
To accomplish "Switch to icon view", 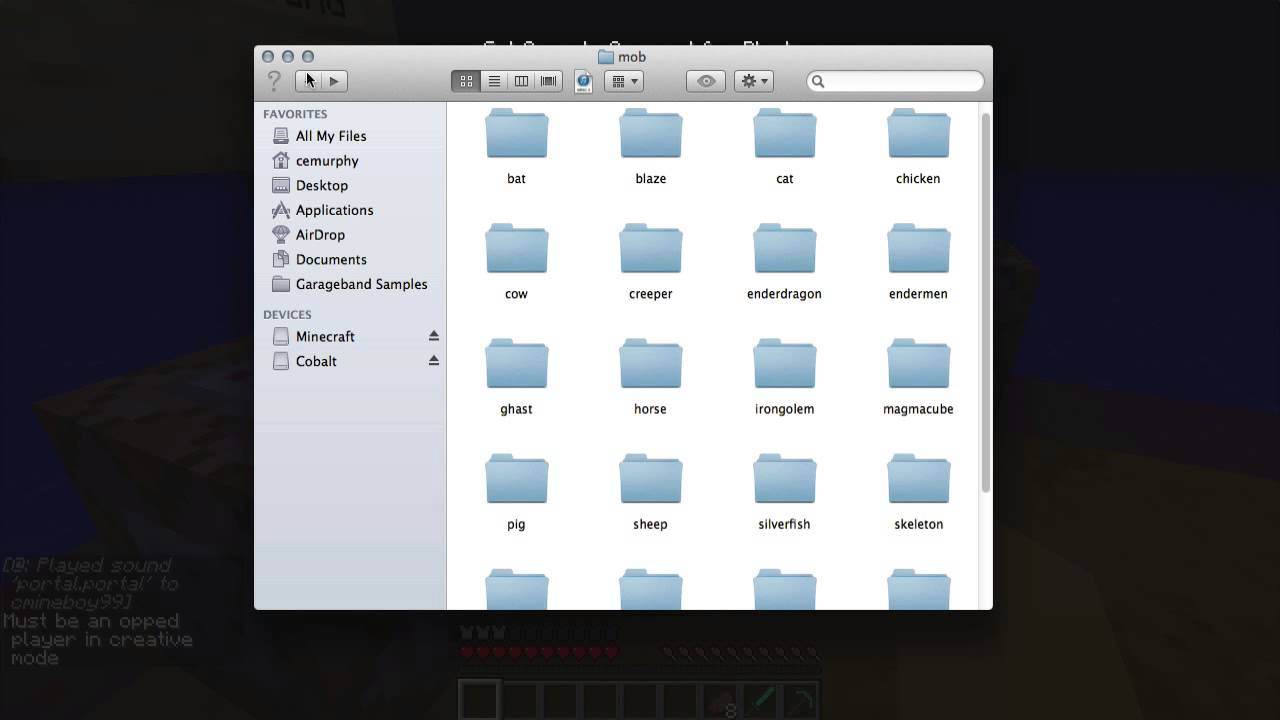I will [466, 81].
